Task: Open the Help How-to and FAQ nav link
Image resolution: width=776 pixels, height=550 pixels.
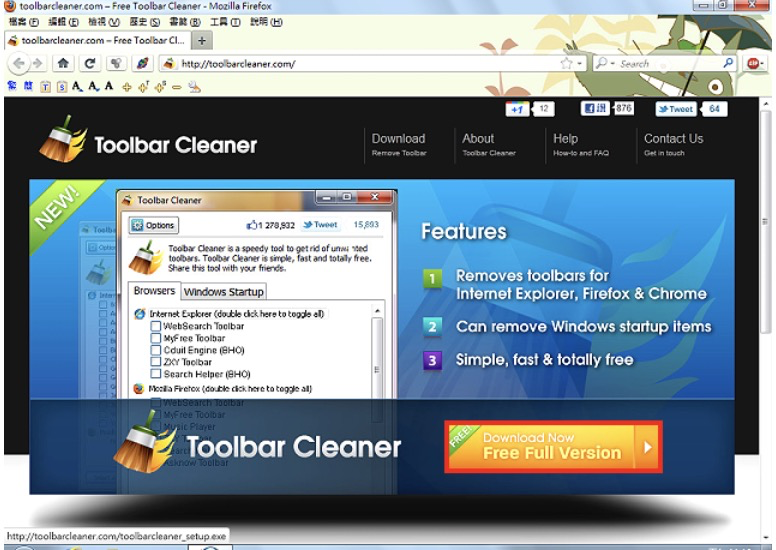Action: pos(581,144)
